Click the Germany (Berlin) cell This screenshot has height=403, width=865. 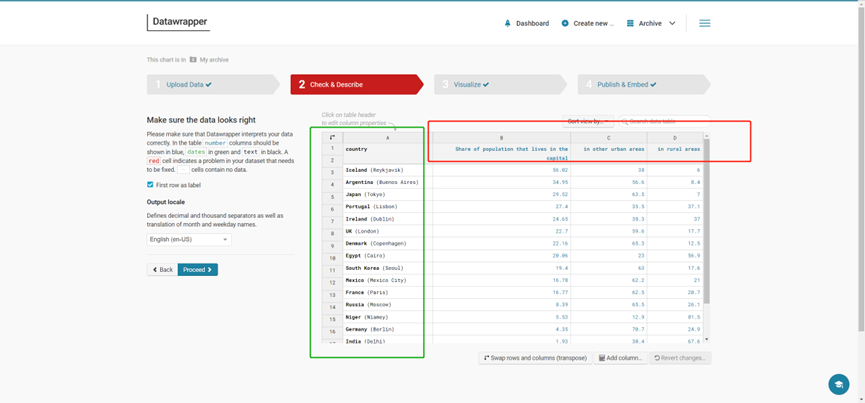tap(387, 329)
